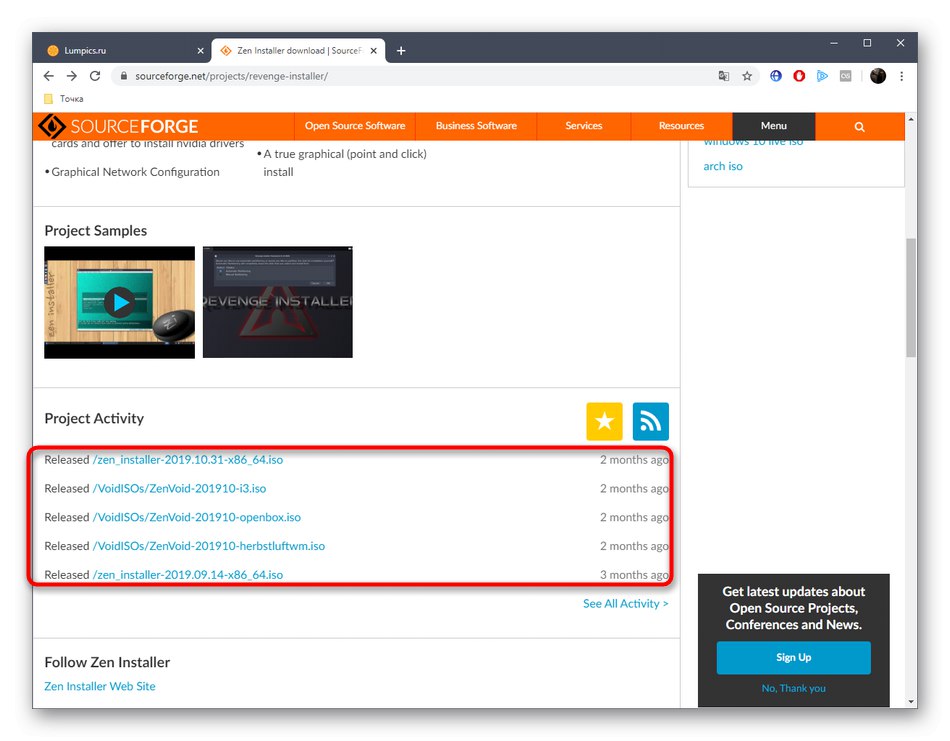Image resolution: width=950 pixels, height=741 pixels.
Task: Click the scrollbar down arrow
Action: click(x=911, y=701)
